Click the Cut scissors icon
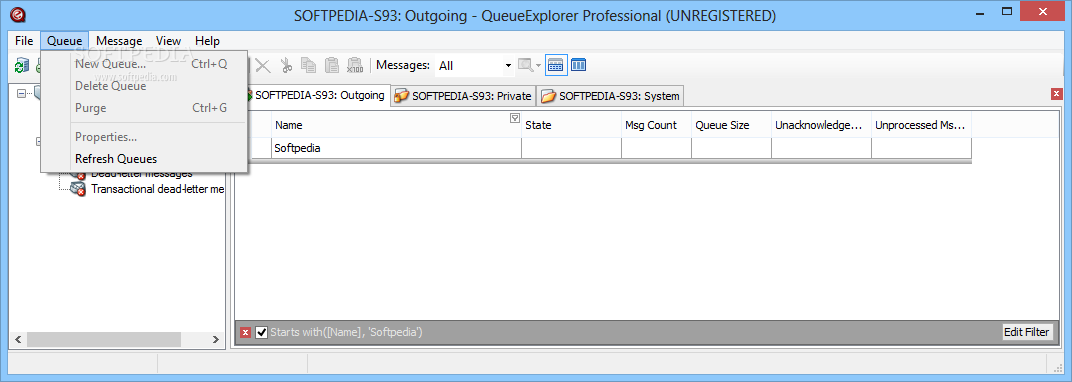This screenshot has height=382, width=1072. click(286, 66)
